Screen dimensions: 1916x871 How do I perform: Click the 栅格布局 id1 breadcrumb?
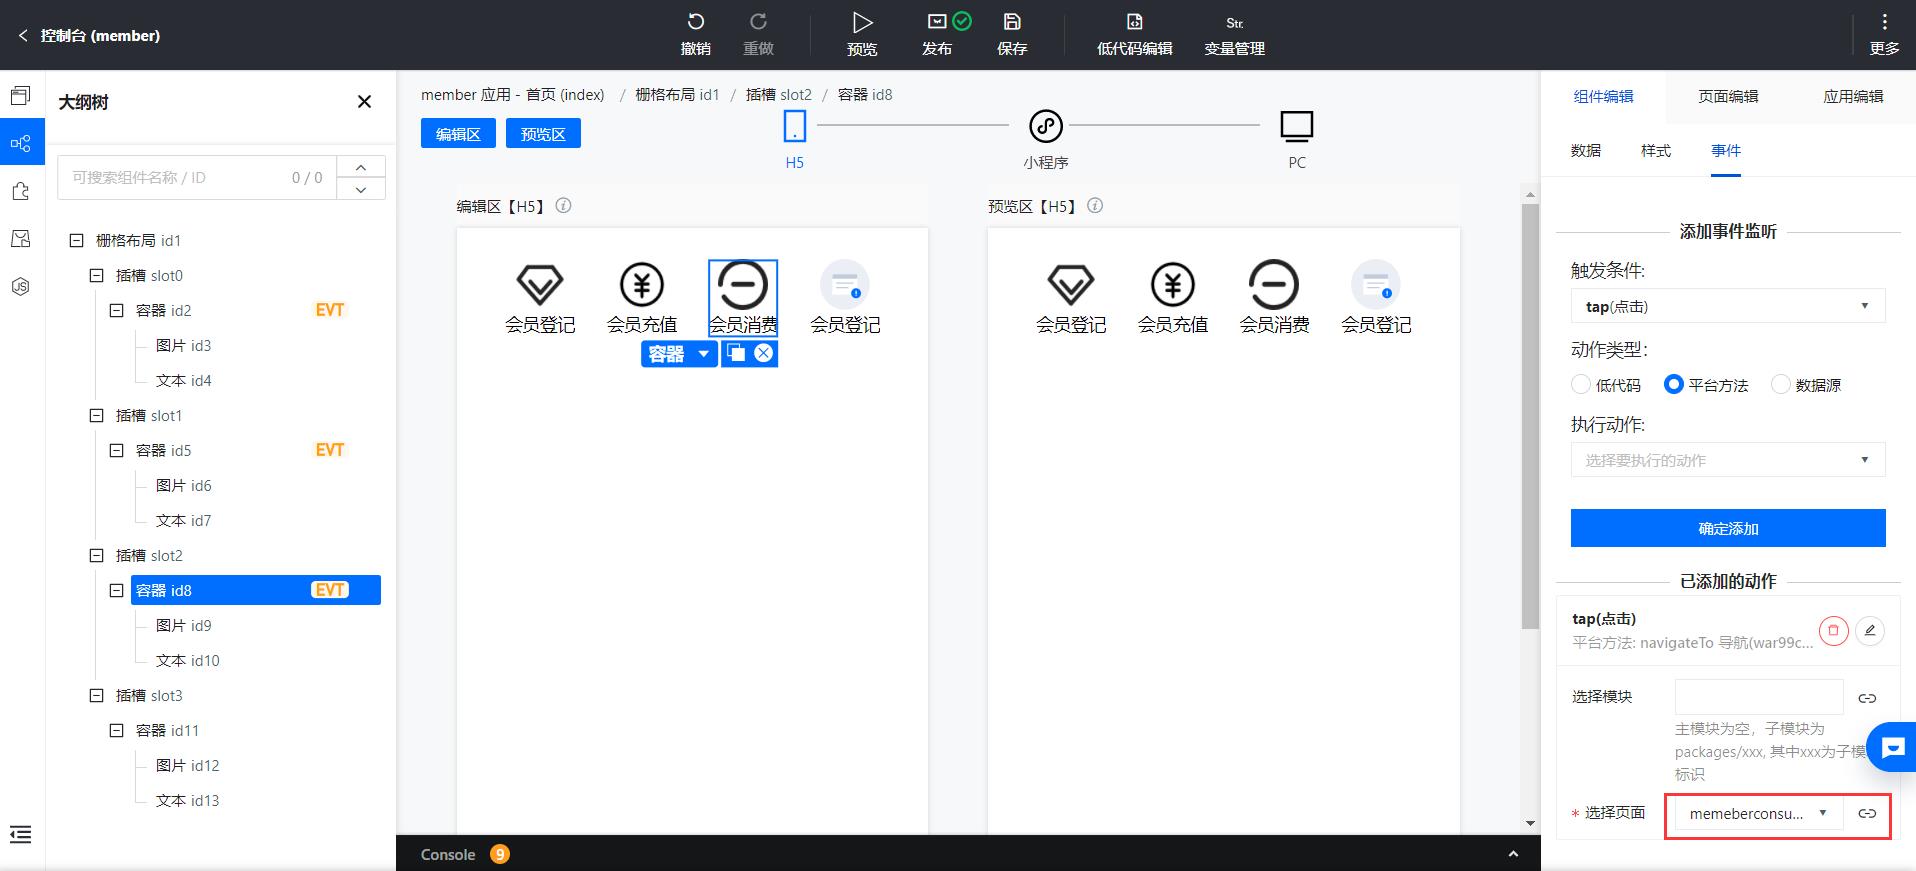coord(677,94)
